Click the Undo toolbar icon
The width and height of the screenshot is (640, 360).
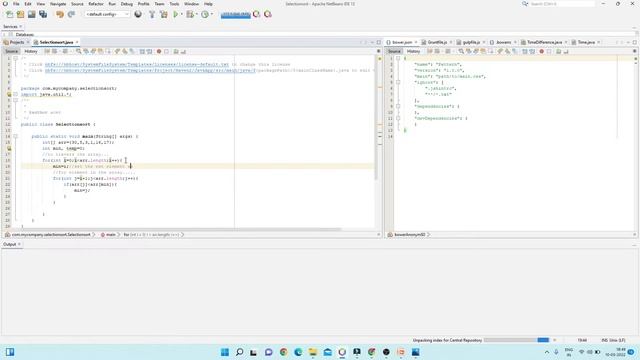tap(60, 14)
